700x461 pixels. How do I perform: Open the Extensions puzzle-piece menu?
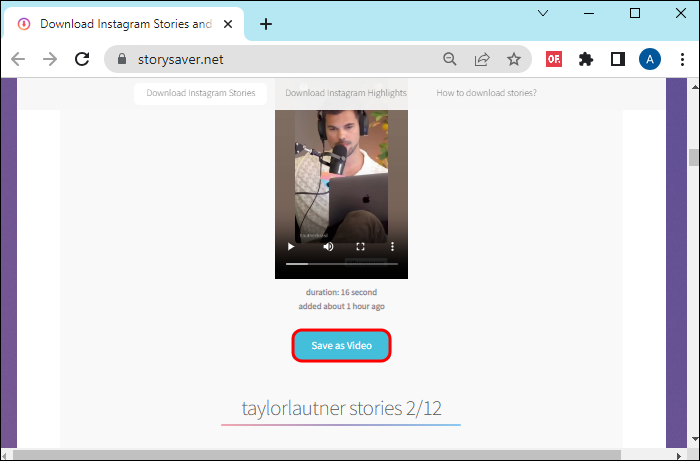(x=586, y=59)
